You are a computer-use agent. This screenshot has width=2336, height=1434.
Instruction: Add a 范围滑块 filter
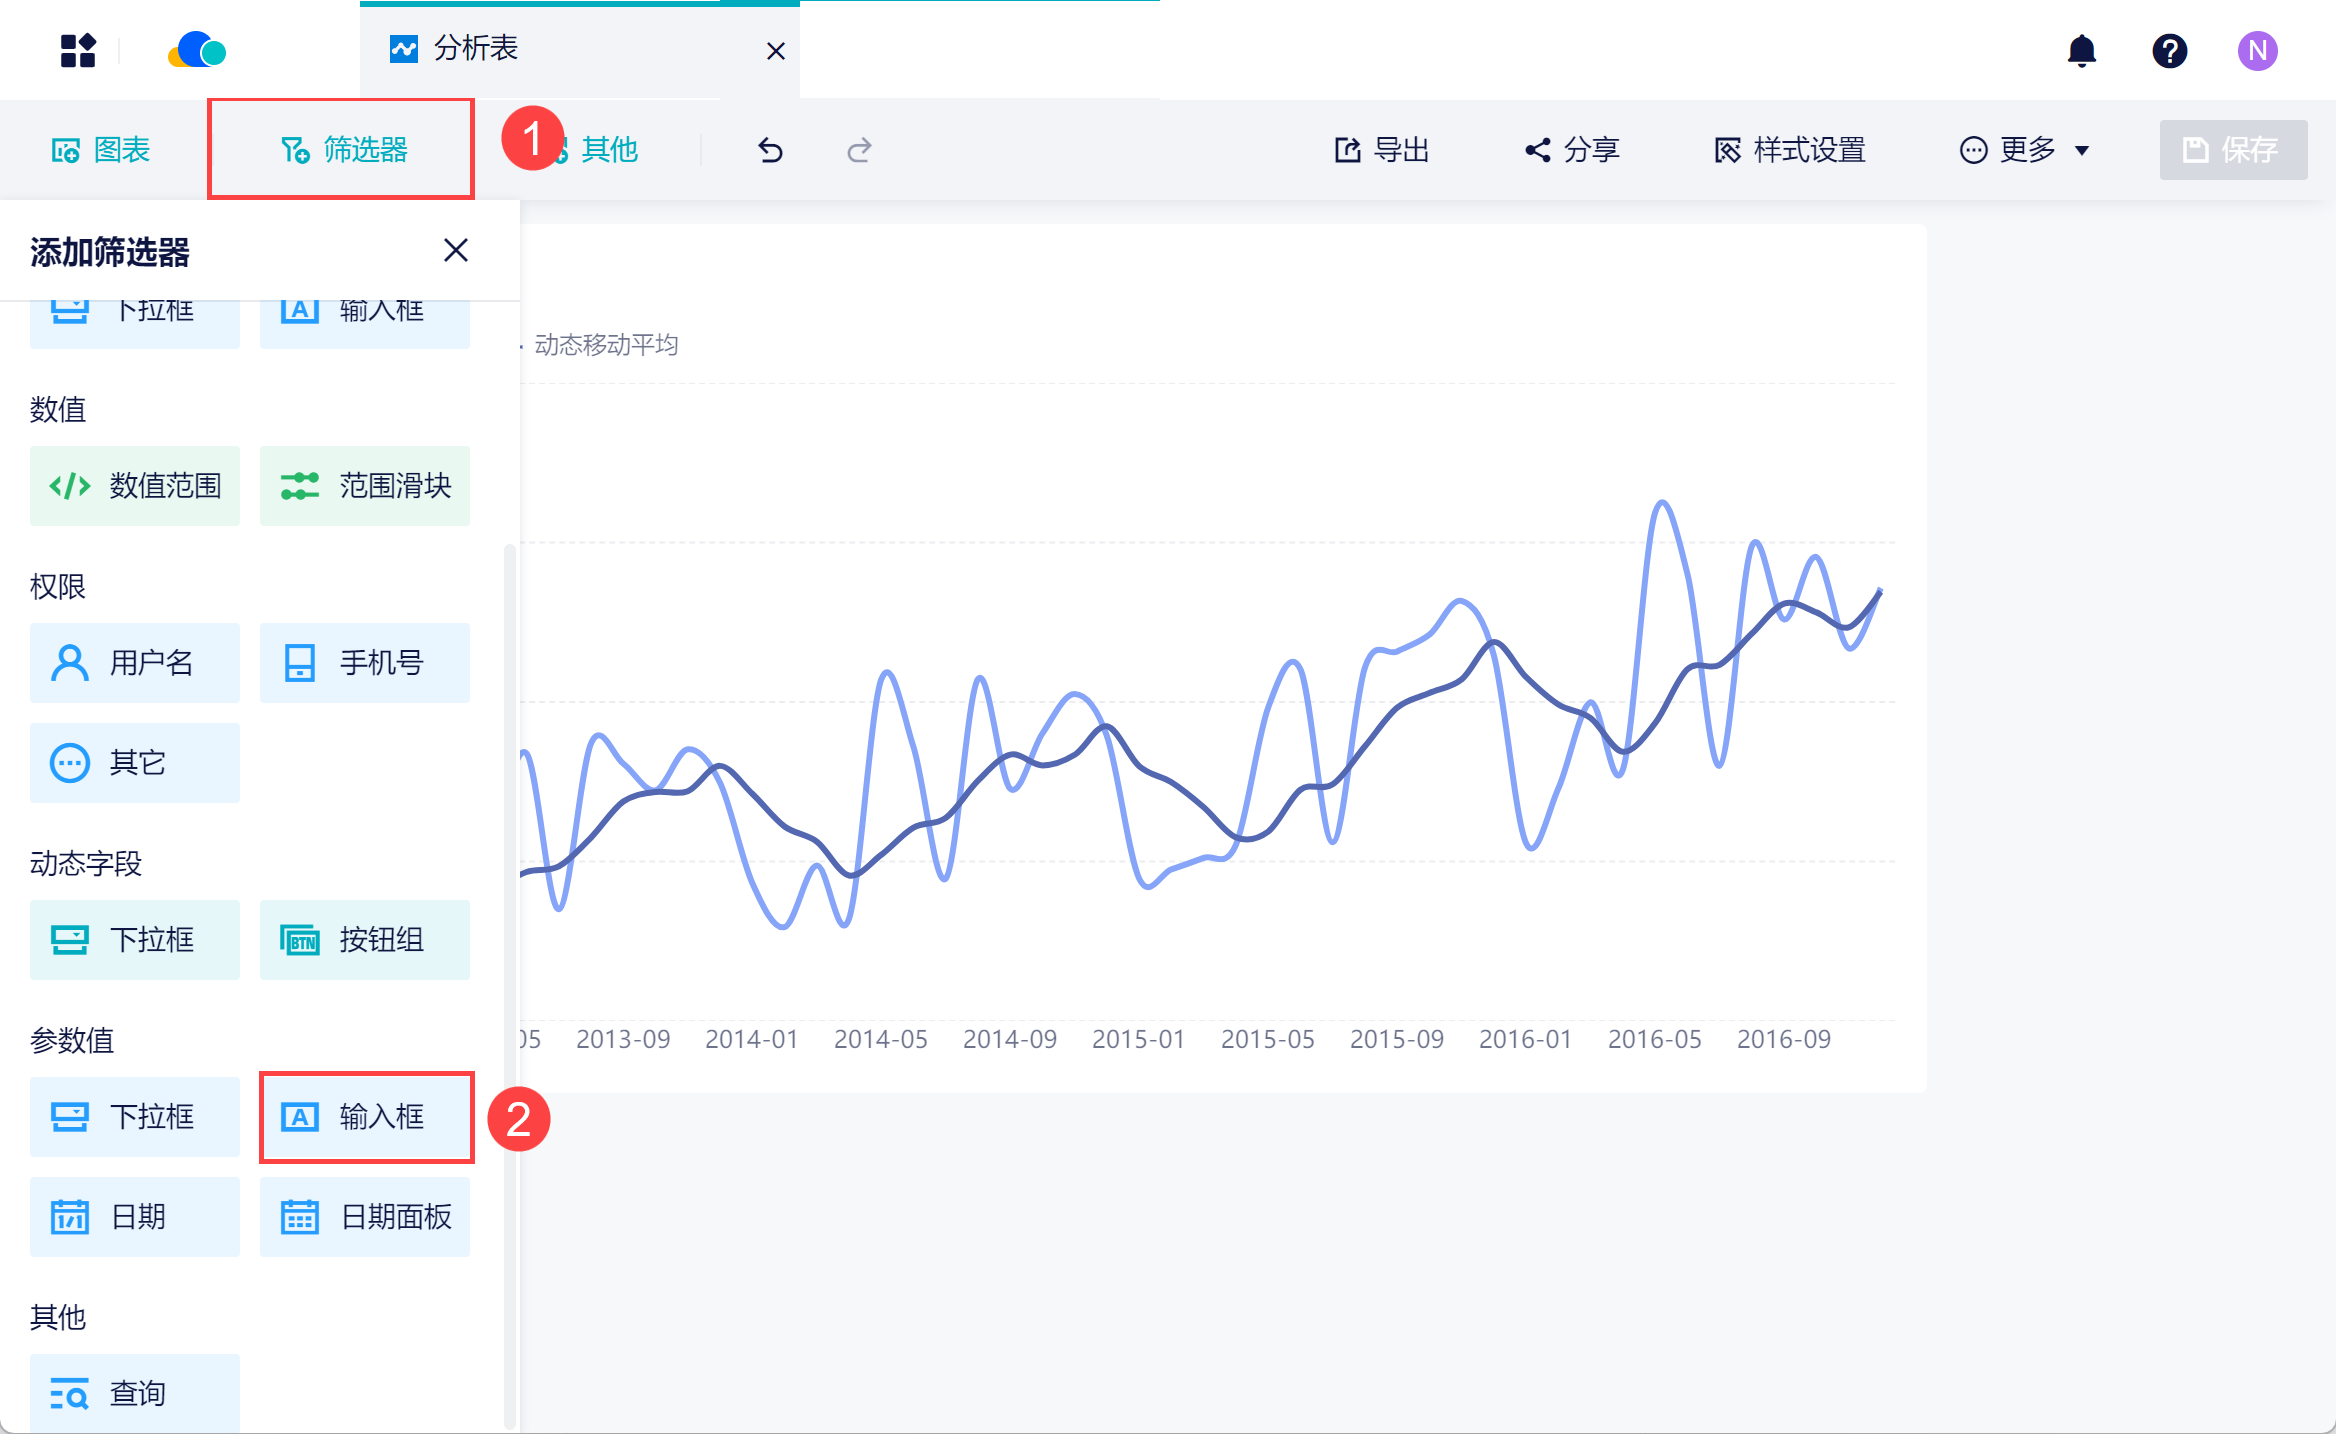[365, 486]
